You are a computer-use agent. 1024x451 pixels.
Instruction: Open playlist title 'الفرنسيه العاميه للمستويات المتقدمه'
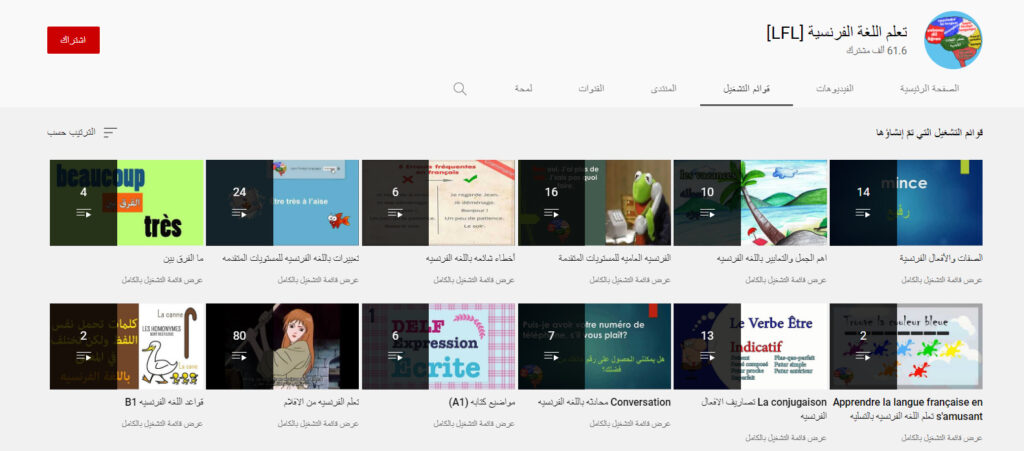pyautogui.click(x=615, y=258)
